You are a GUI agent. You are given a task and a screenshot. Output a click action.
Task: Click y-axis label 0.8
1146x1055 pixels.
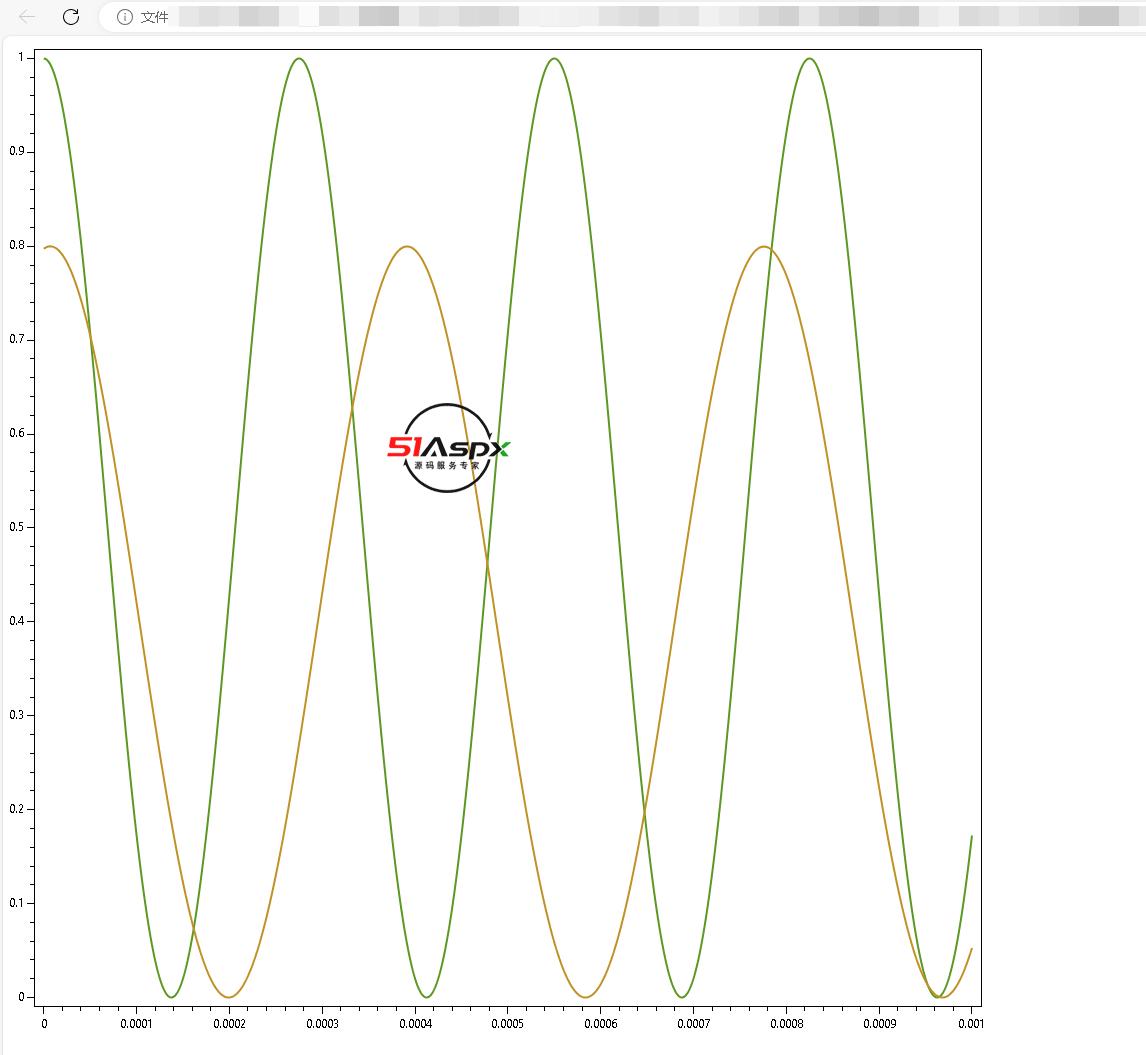pyautogui.click(x=17, y=245)
